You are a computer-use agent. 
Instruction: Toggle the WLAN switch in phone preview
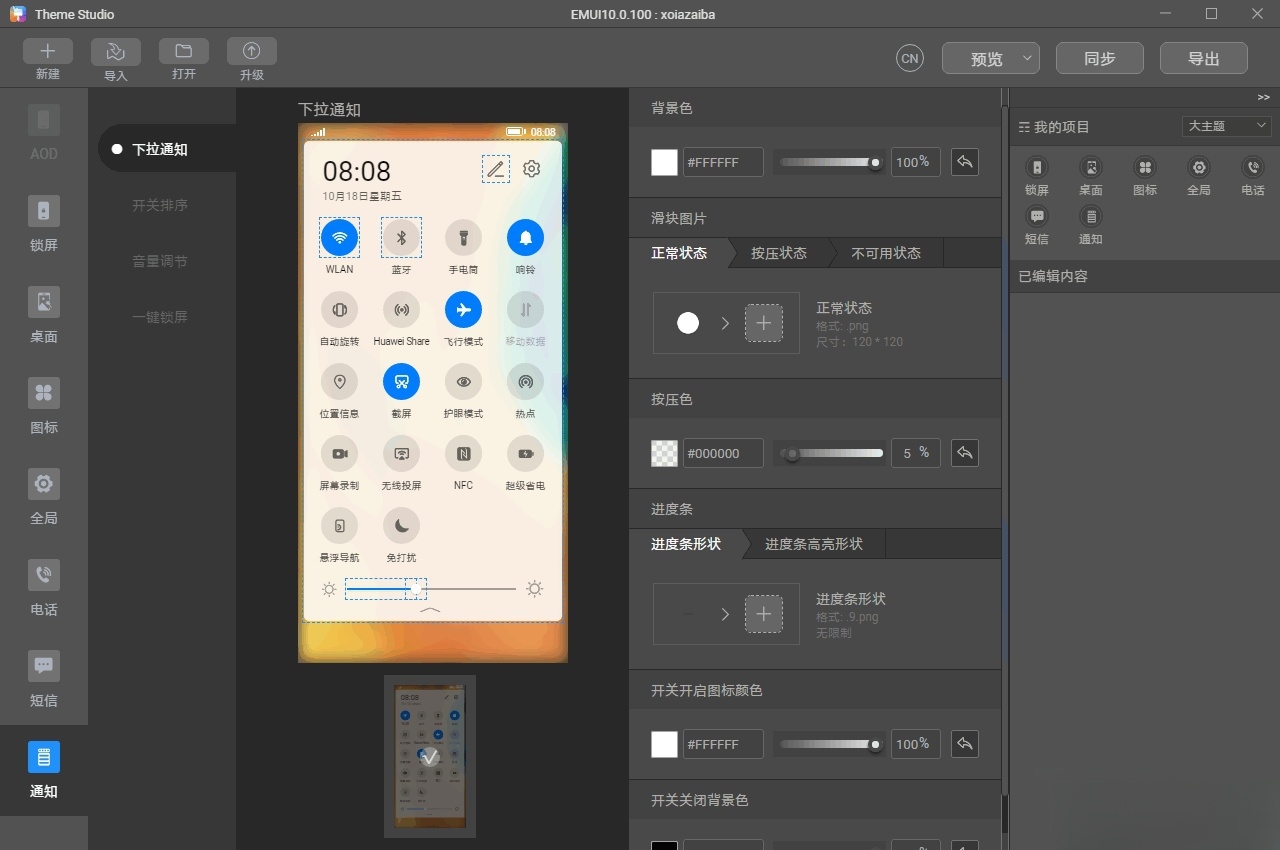click(340, 238)
